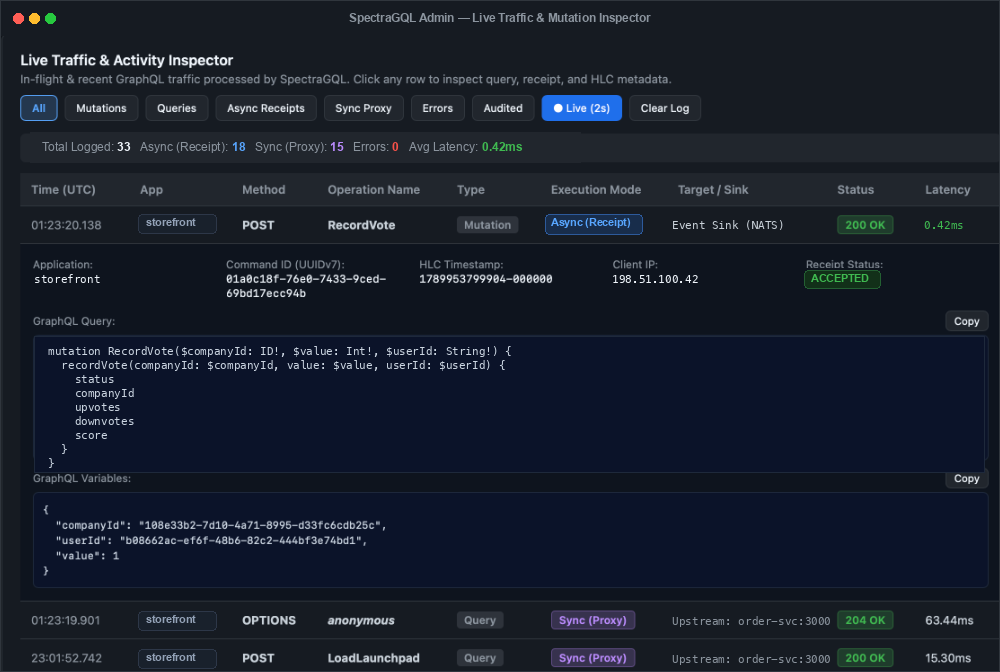Screen dimensions: 1000x672
Task: Click the Client IP 198.51.100.42
Action: pos(655,279)
